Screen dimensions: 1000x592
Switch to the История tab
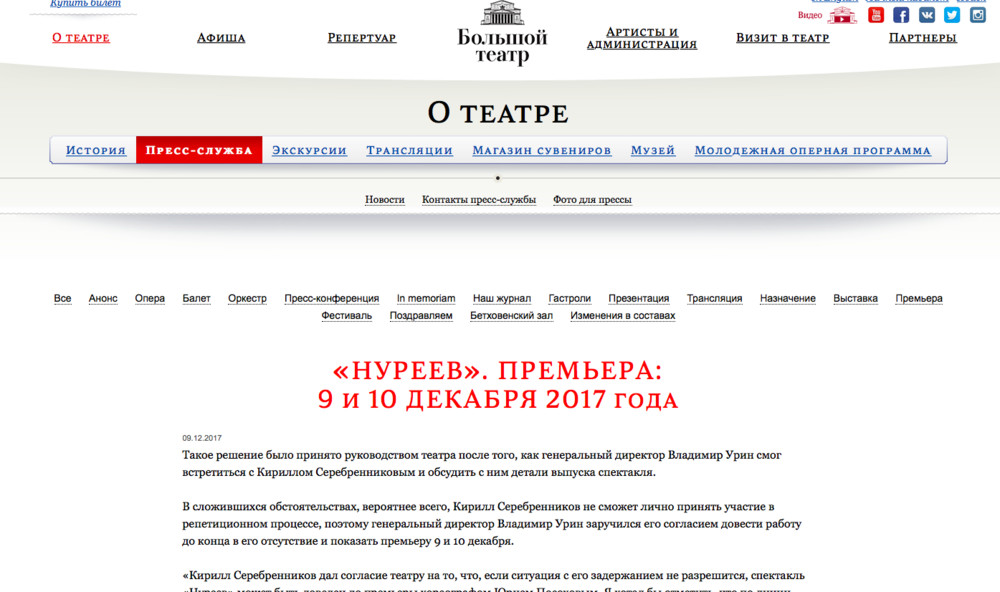click(96, 150)
